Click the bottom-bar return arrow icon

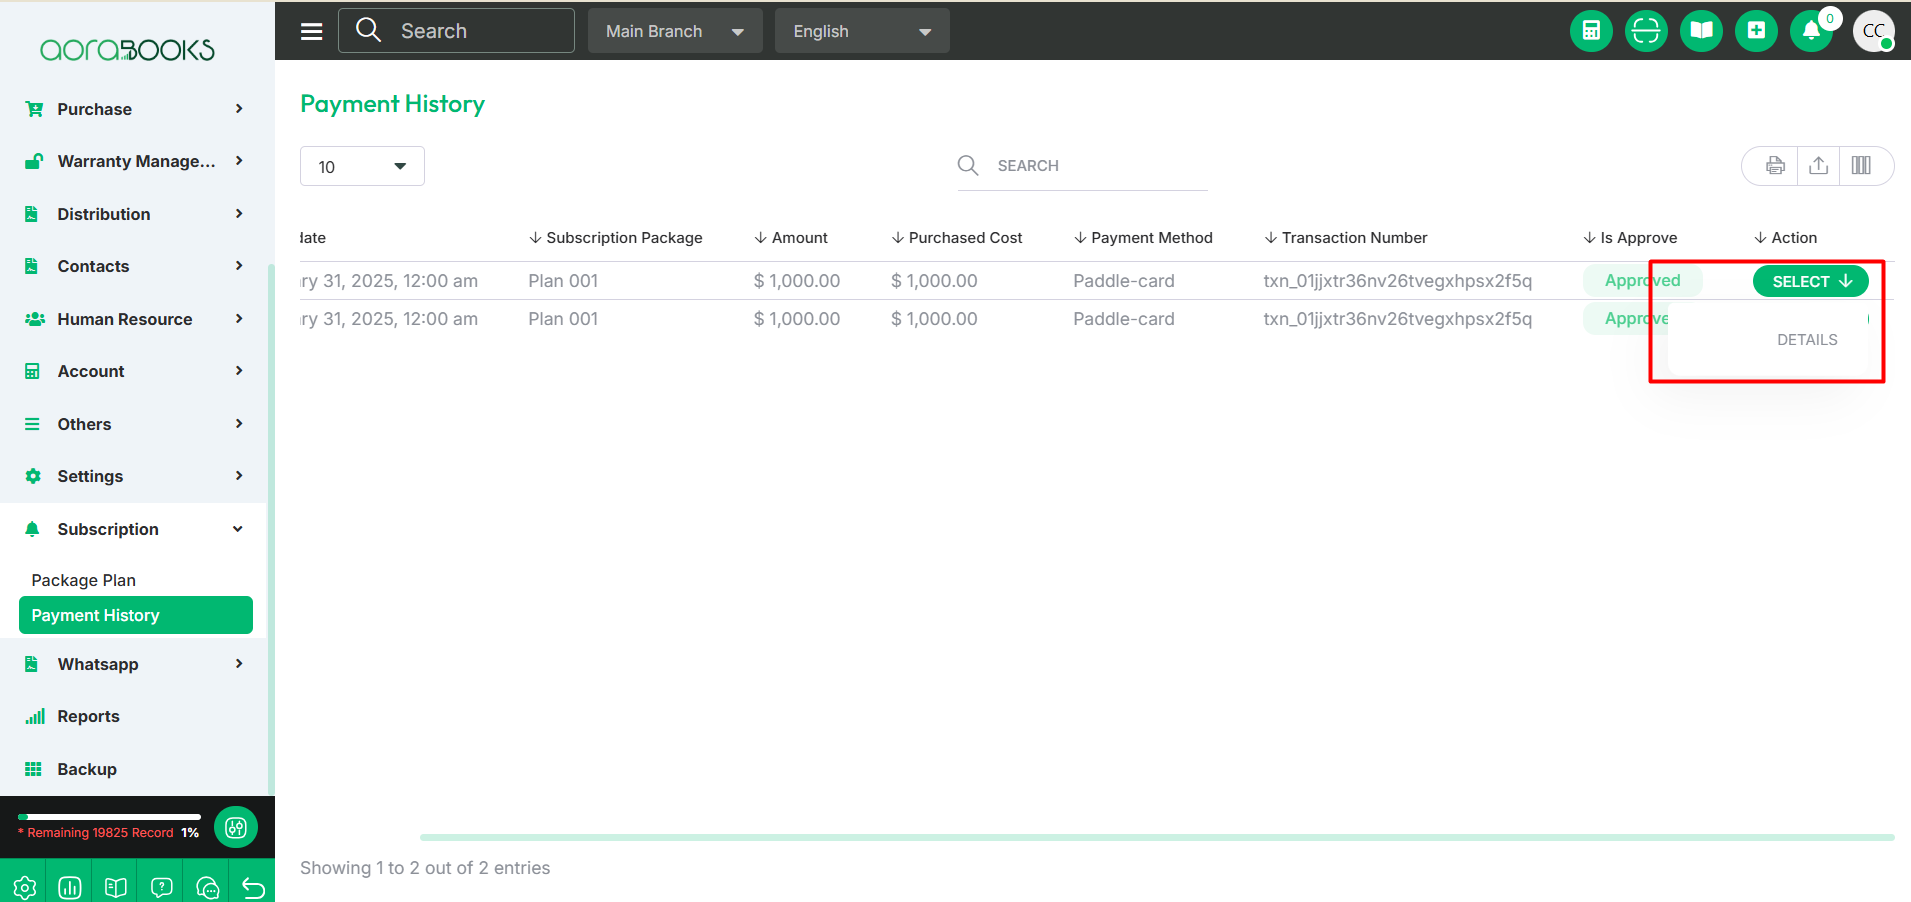[253, 887]
